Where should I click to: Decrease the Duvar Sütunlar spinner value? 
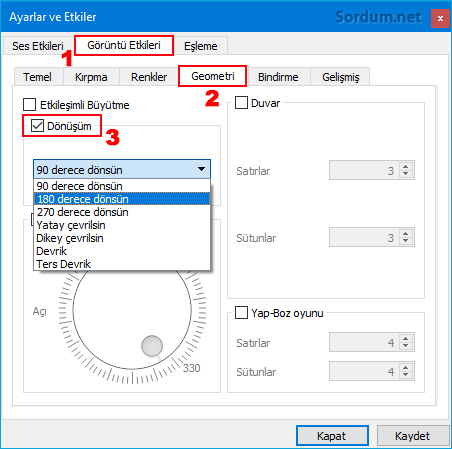pyautogui.click(x=406, y=241)
